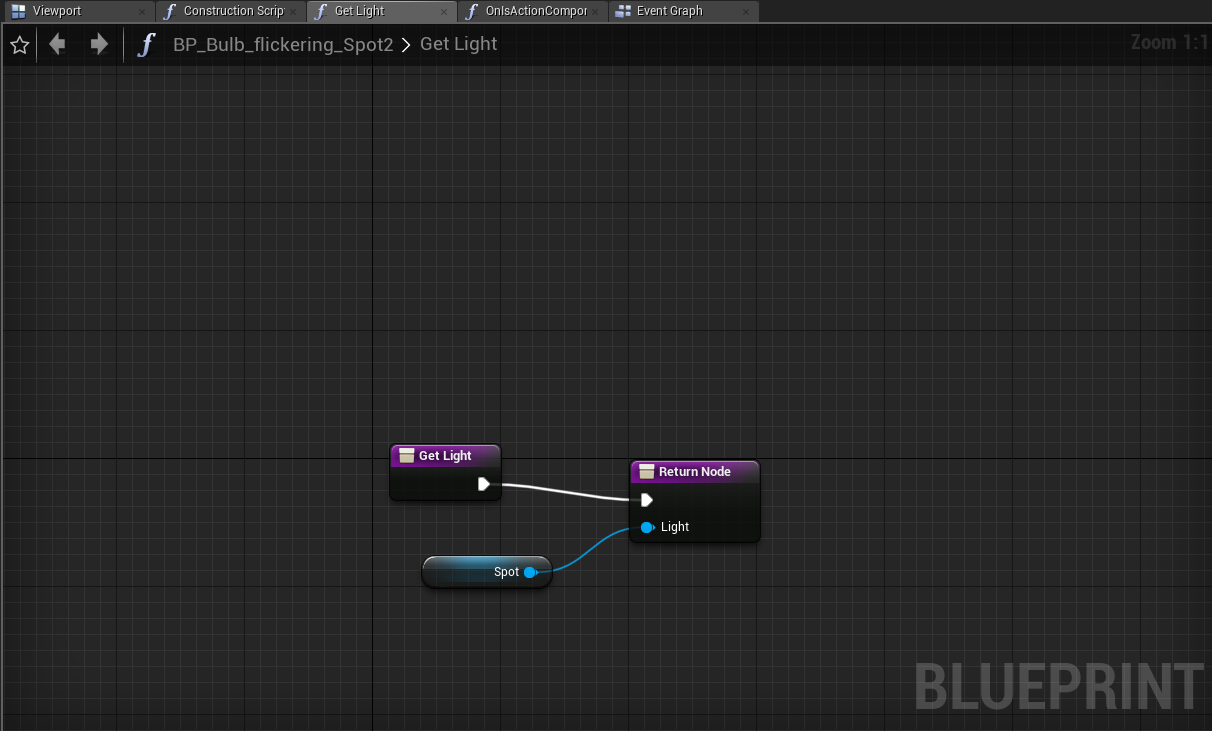Select the Spot variable getter node

487,572
